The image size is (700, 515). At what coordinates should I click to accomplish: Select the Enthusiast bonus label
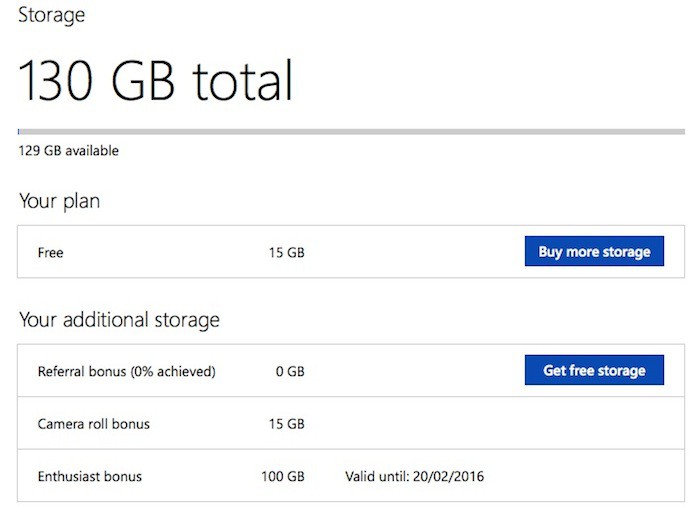click(x=89, y=476)
